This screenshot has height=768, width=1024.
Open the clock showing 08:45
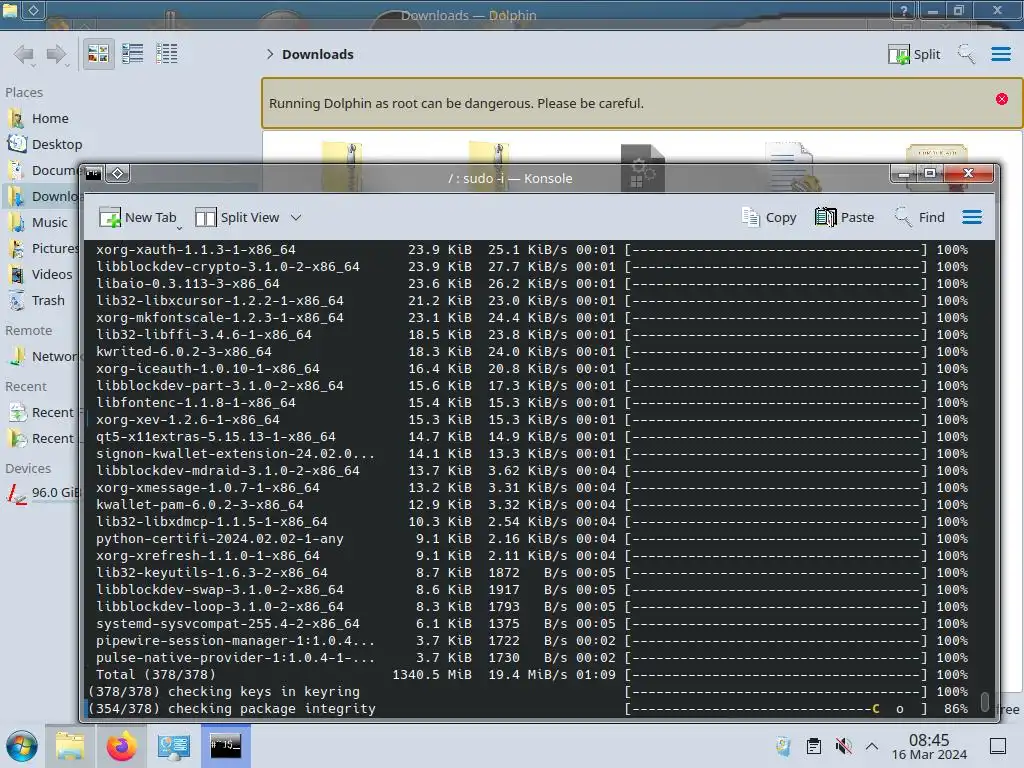coord(929,746)
